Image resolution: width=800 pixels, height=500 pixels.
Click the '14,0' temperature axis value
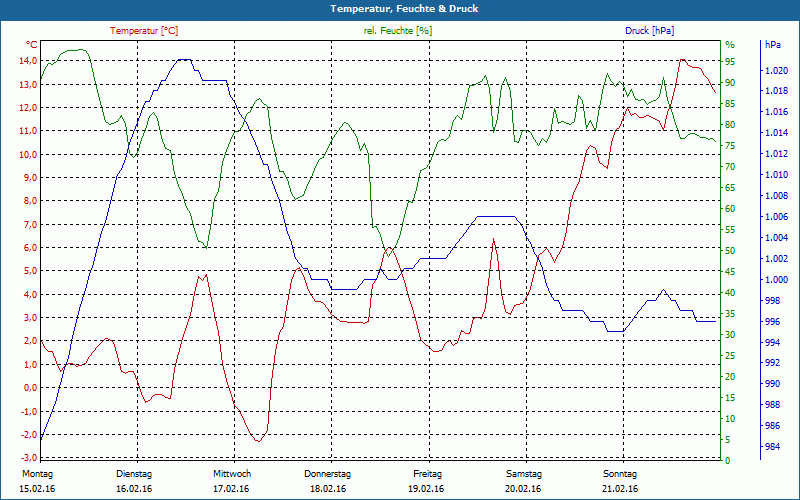28,61
